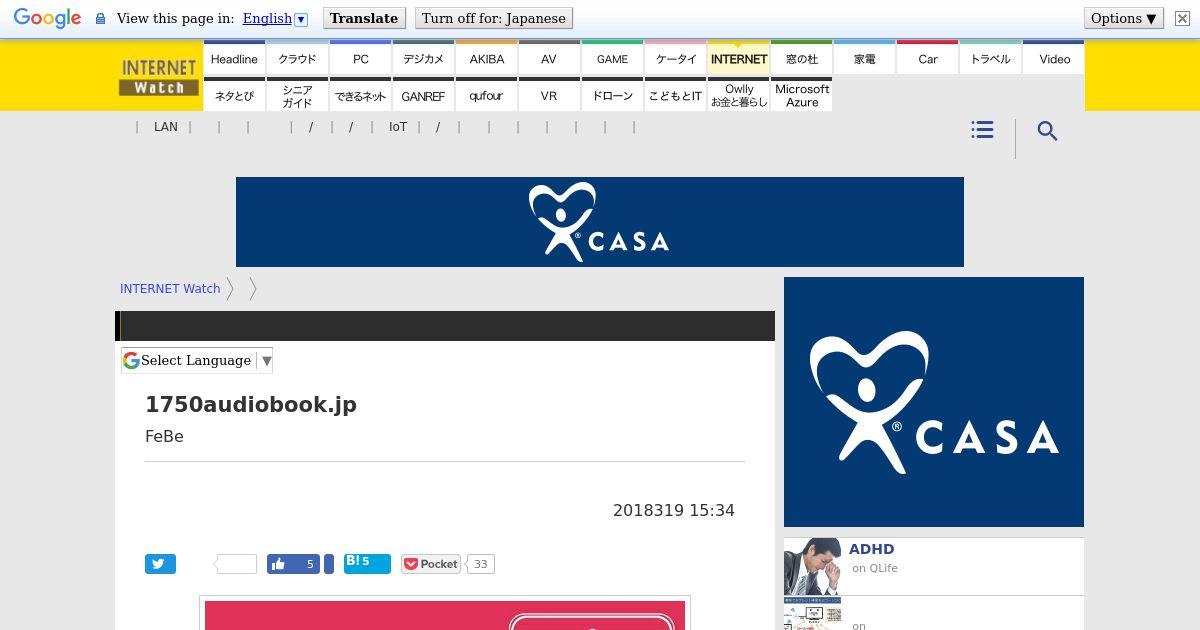Click the Hatena bookmark B! button
This screenshot has height=630, width=1200.
(x=367, y=563)
